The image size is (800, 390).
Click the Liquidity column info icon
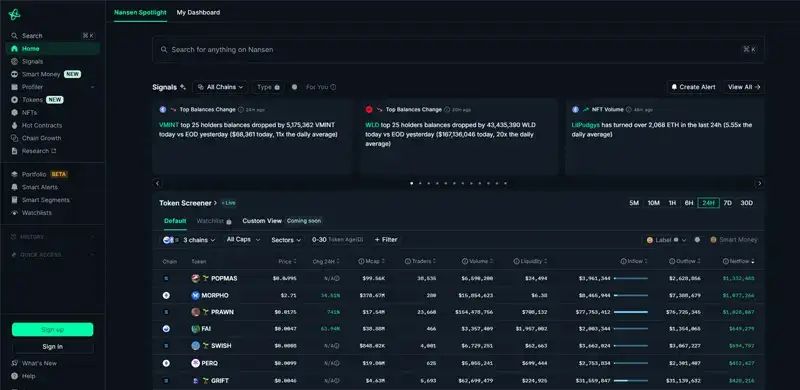(x=517, y=261)
